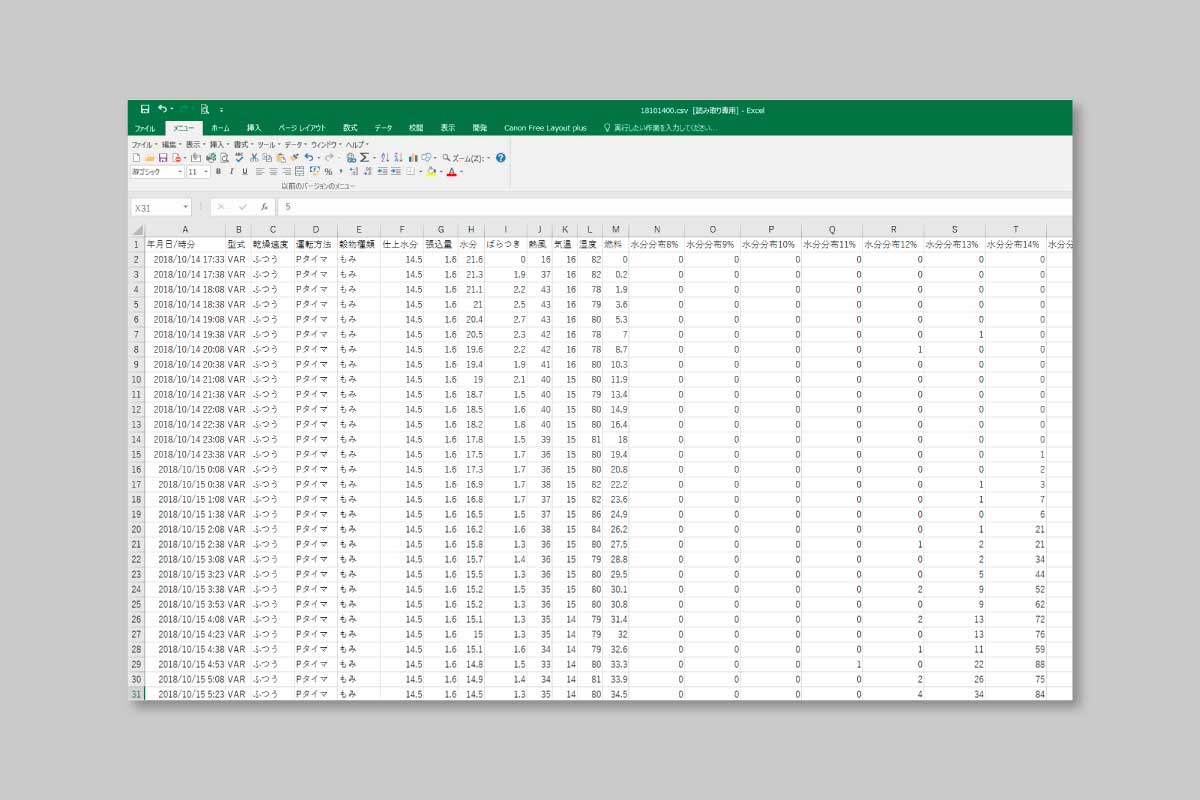Click the Paste clipboard icon
The height and width of the screenshot is (800, 1200).
[280, 158]
